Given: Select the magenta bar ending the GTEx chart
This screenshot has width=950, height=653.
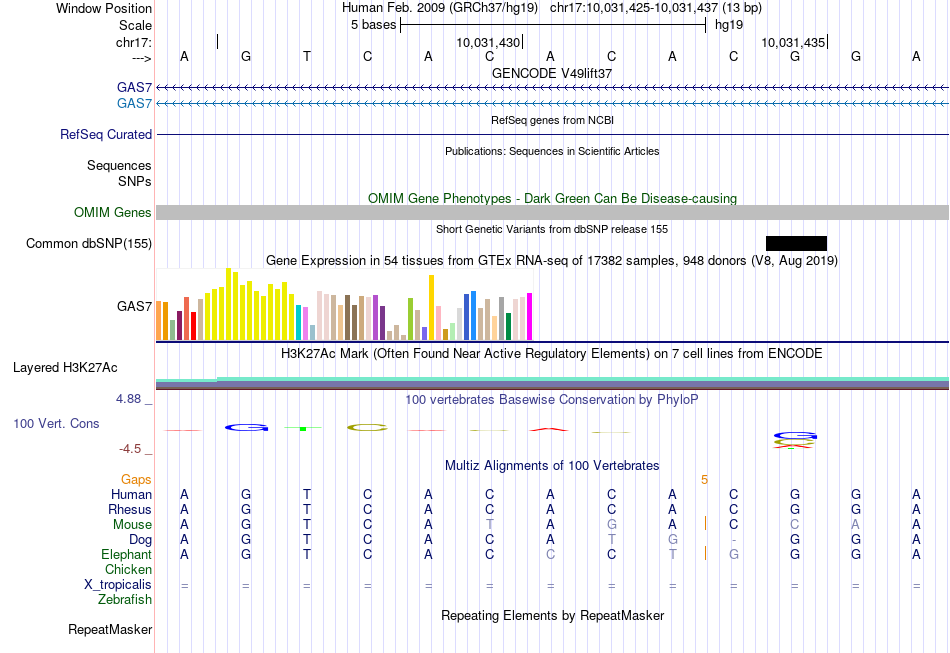Looking at the screenshot, I should click(529, 317).
